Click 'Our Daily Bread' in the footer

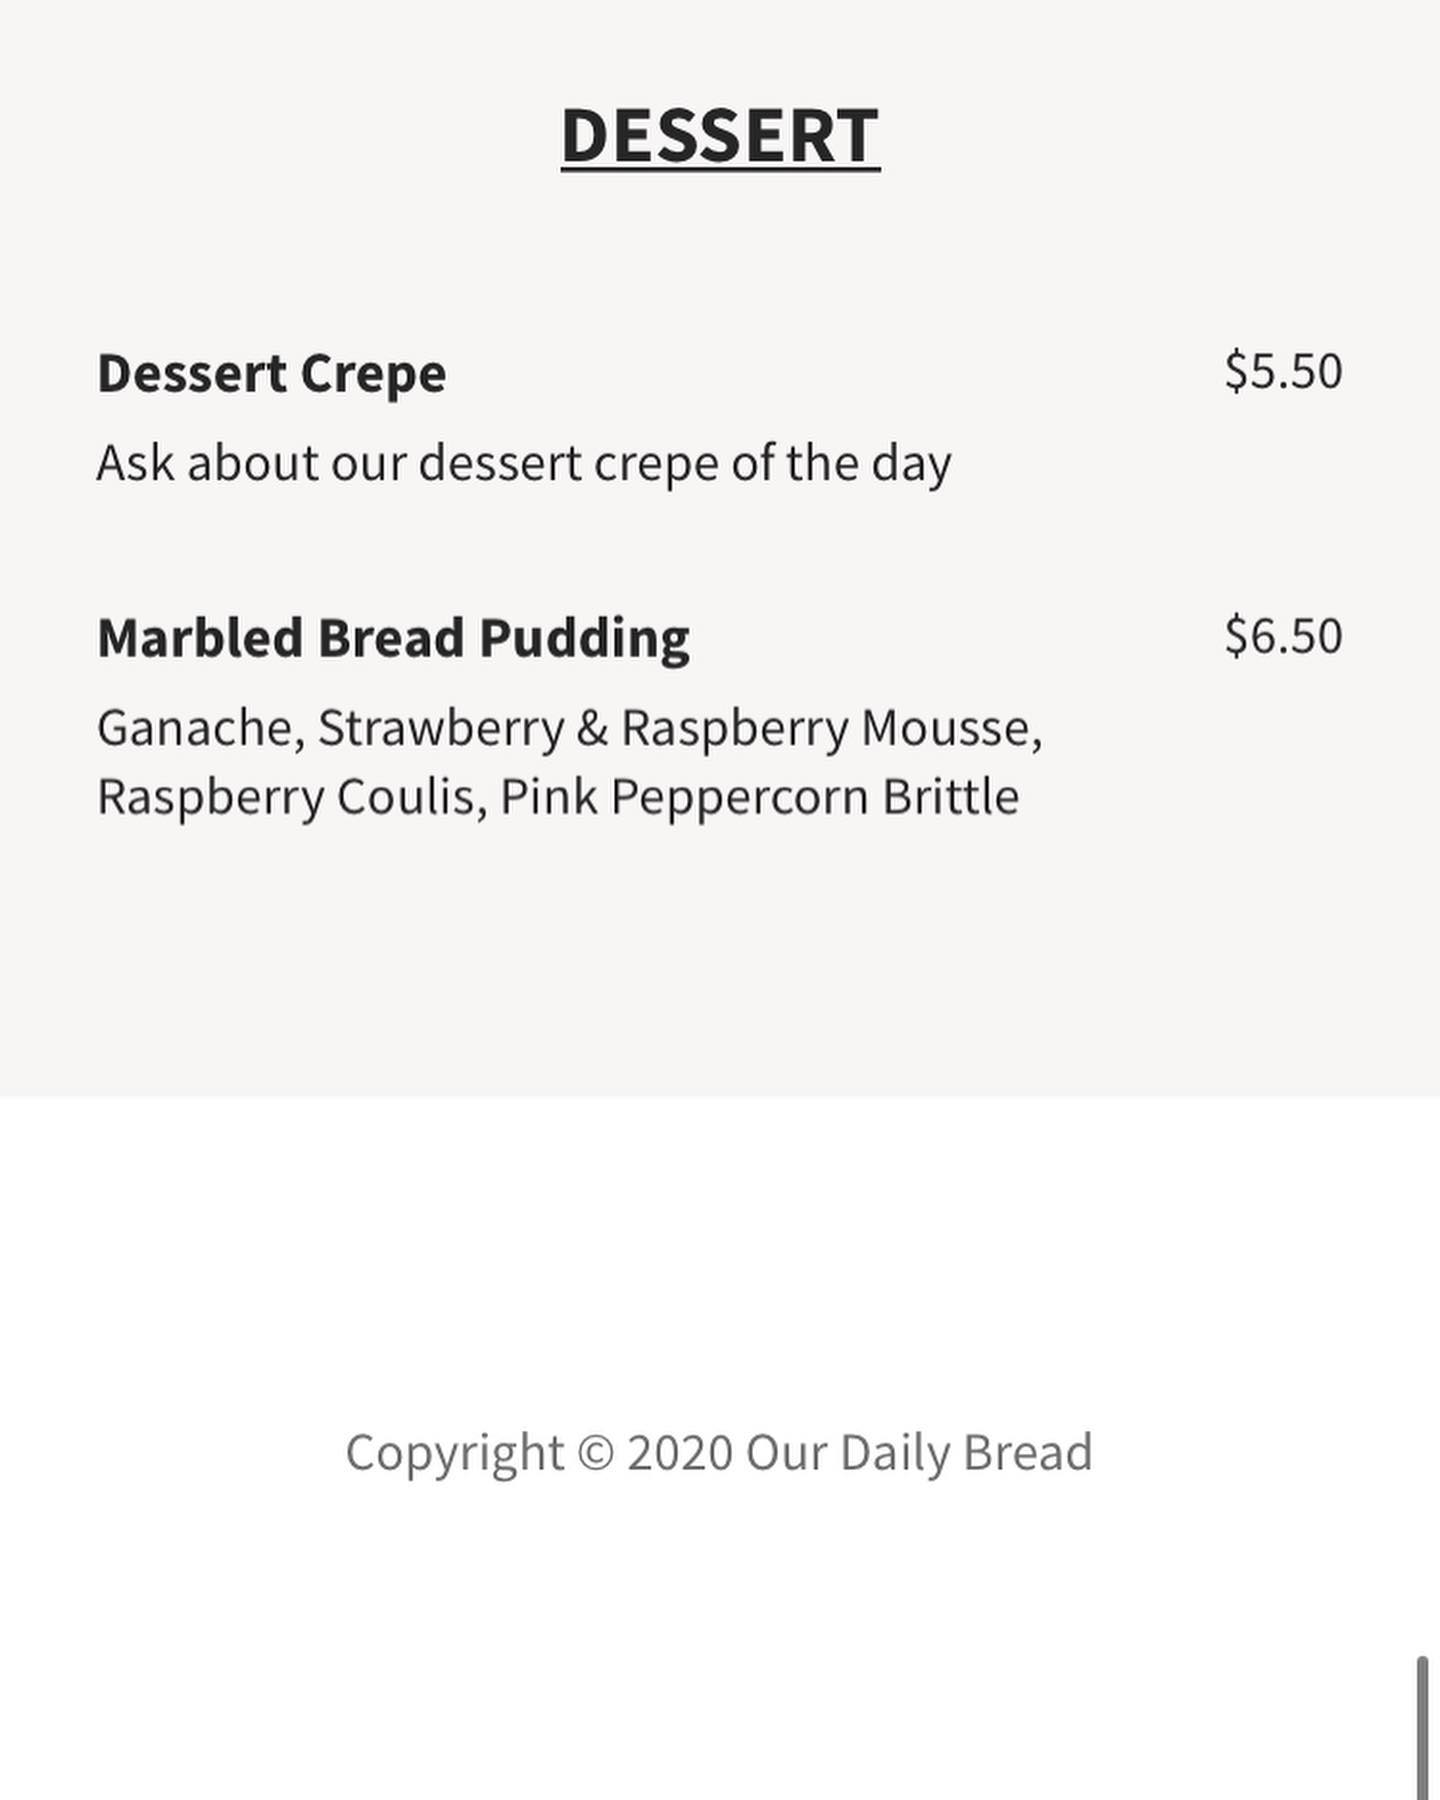[x=919, y=1453]
